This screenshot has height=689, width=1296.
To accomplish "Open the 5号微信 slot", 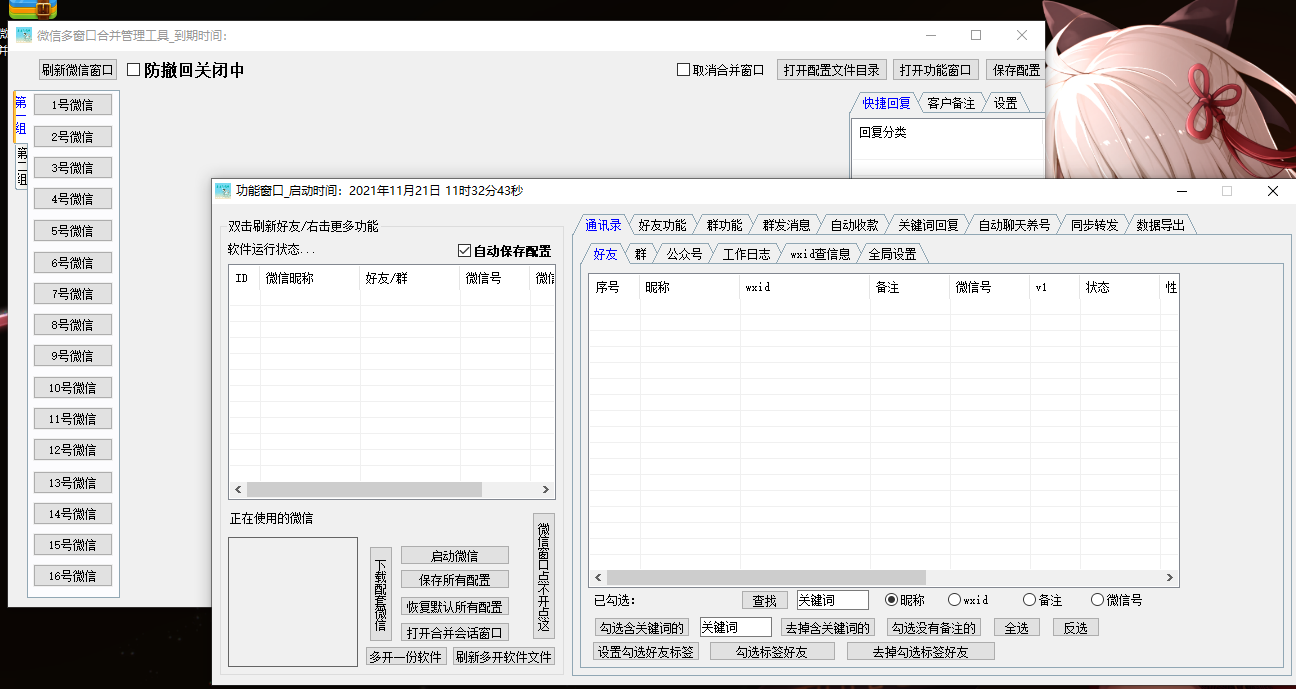I will (x=73, y=230).
